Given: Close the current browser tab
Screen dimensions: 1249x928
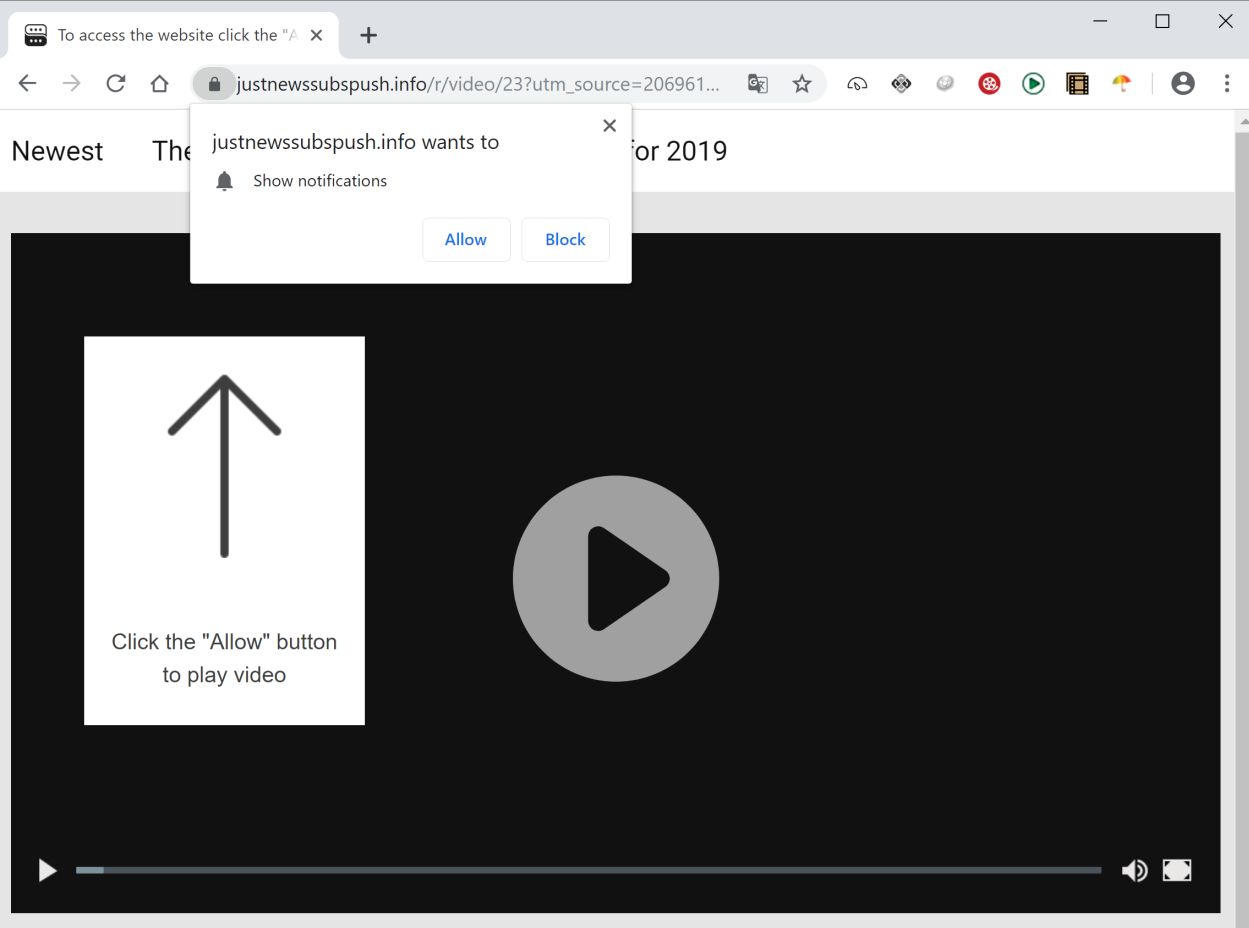Looking at the screenshot, I should (316, 35).
